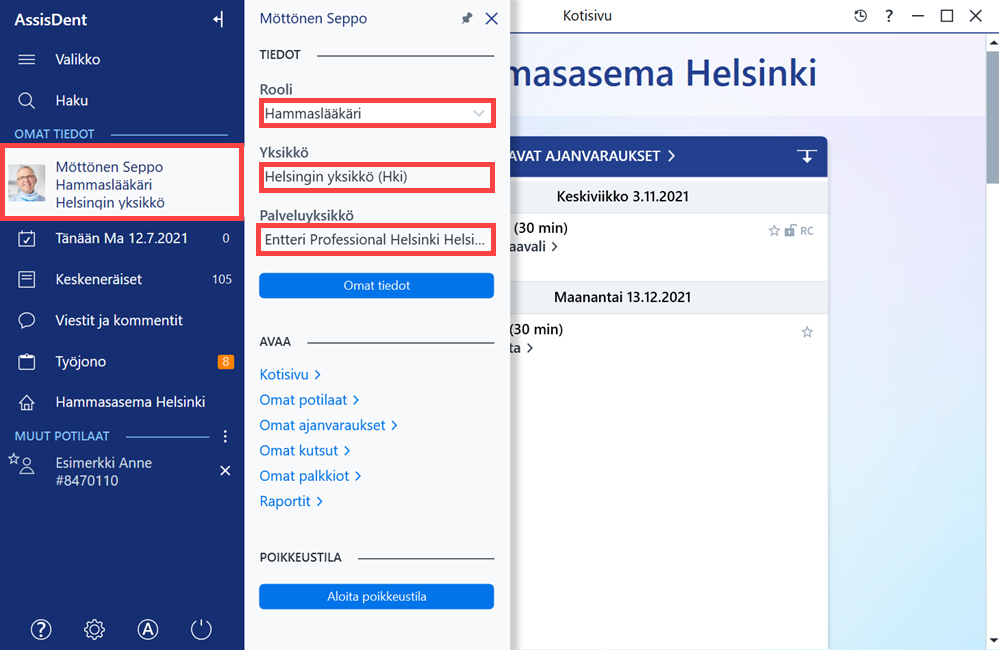Viewport: 999px width, 650px height.
Task: Open the history clock icon in title bar
Action: [x=860, y=16]
